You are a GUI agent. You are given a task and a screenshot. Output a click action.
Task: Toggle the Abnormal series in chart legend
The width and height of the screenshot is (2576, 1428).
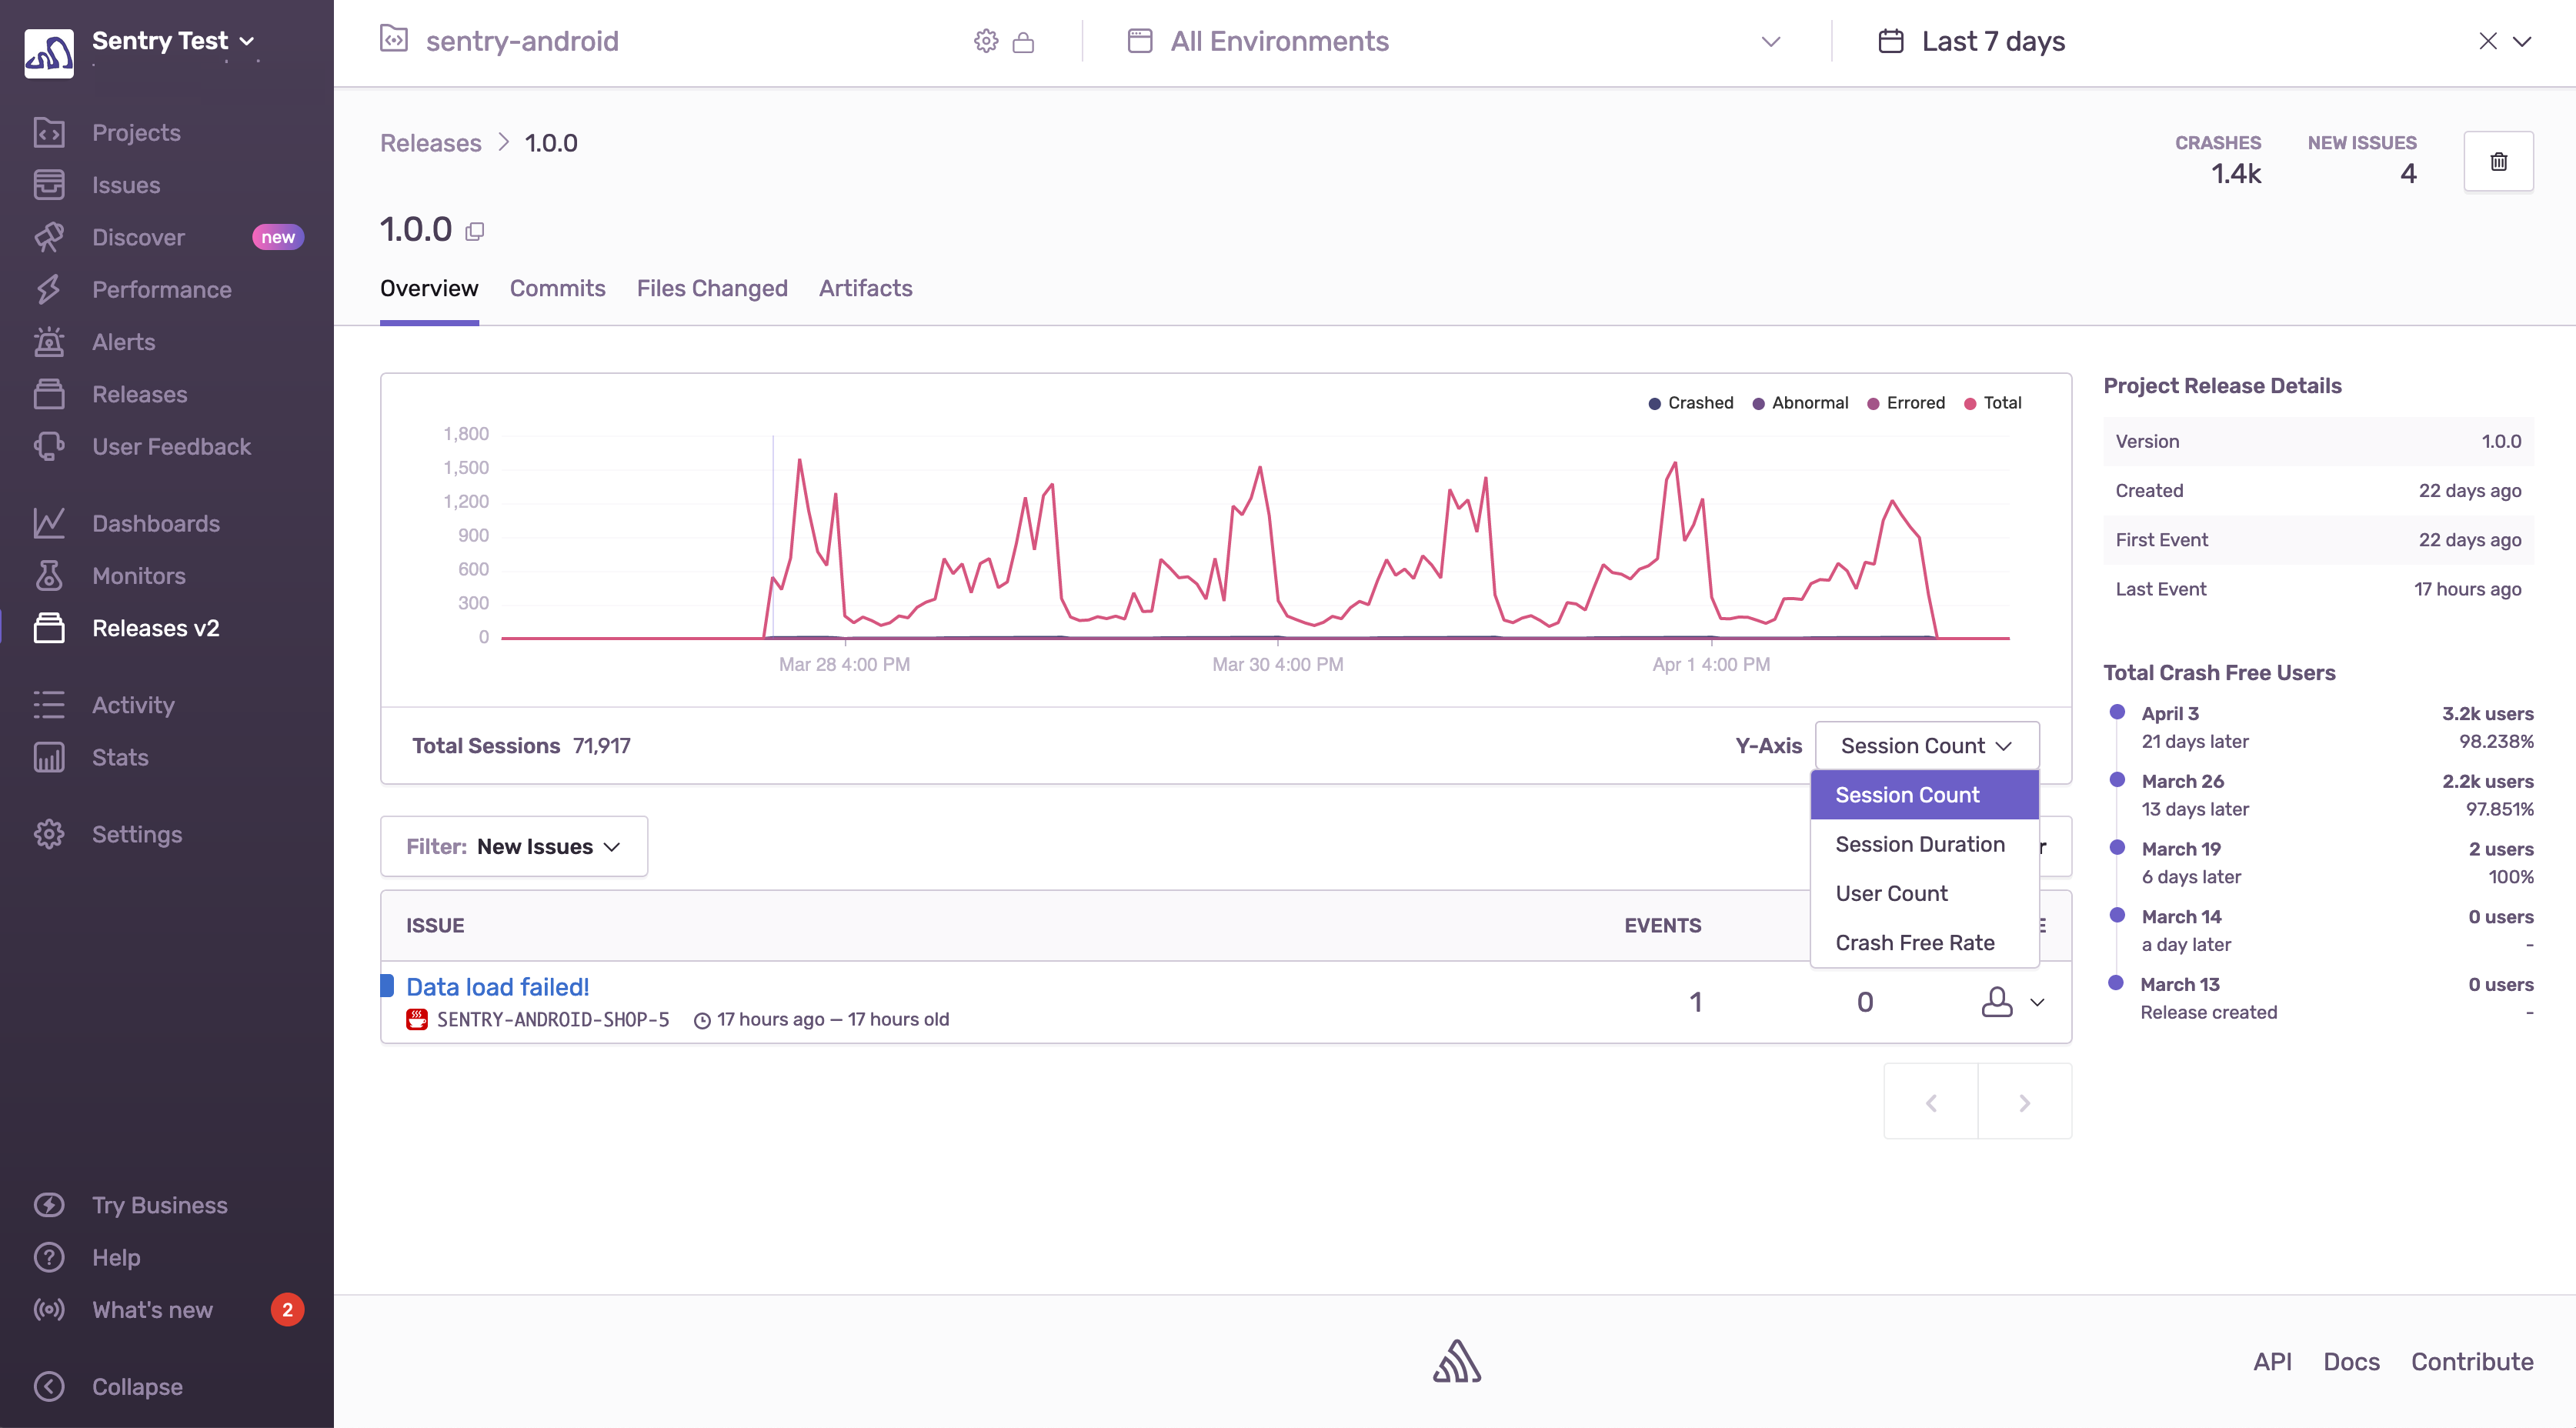[1800, 403]
